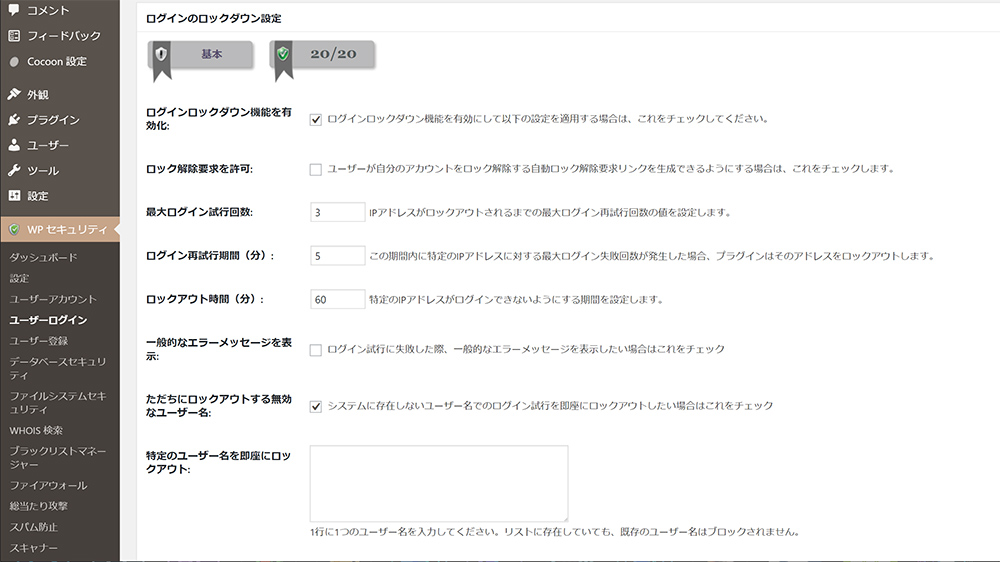The height and width of the screenshot is (562, 1000).
Task: Click the Appearance paintbrush icon
Action: coord(14,95)
